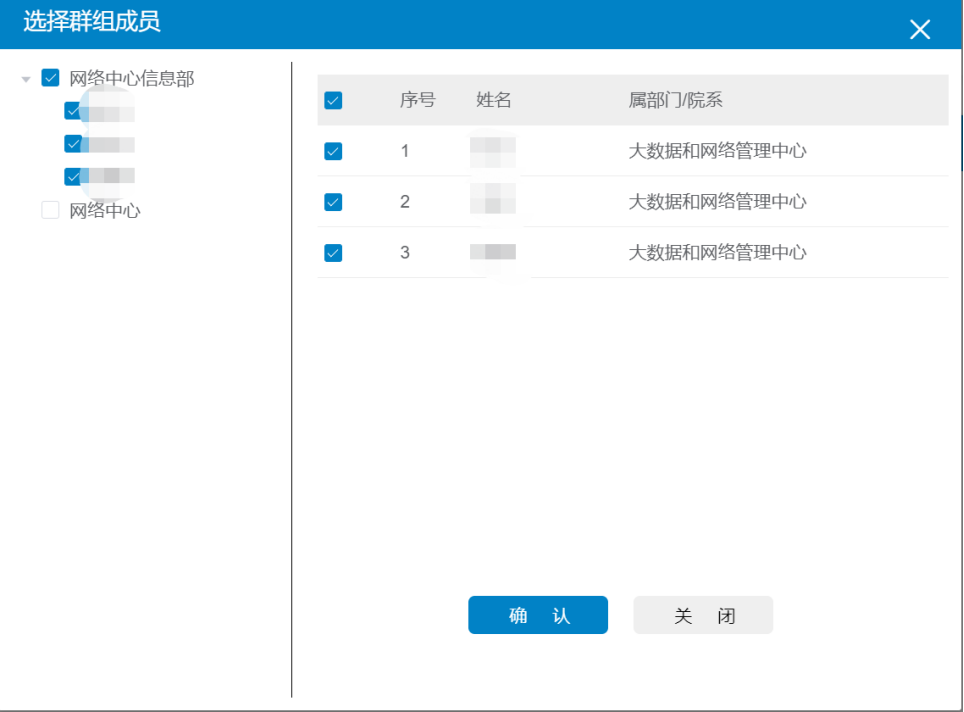The width and height of the screenshot is (964, 712).
Task: Toggle the select-all checkbox in the table header
Action: (333, 100)
